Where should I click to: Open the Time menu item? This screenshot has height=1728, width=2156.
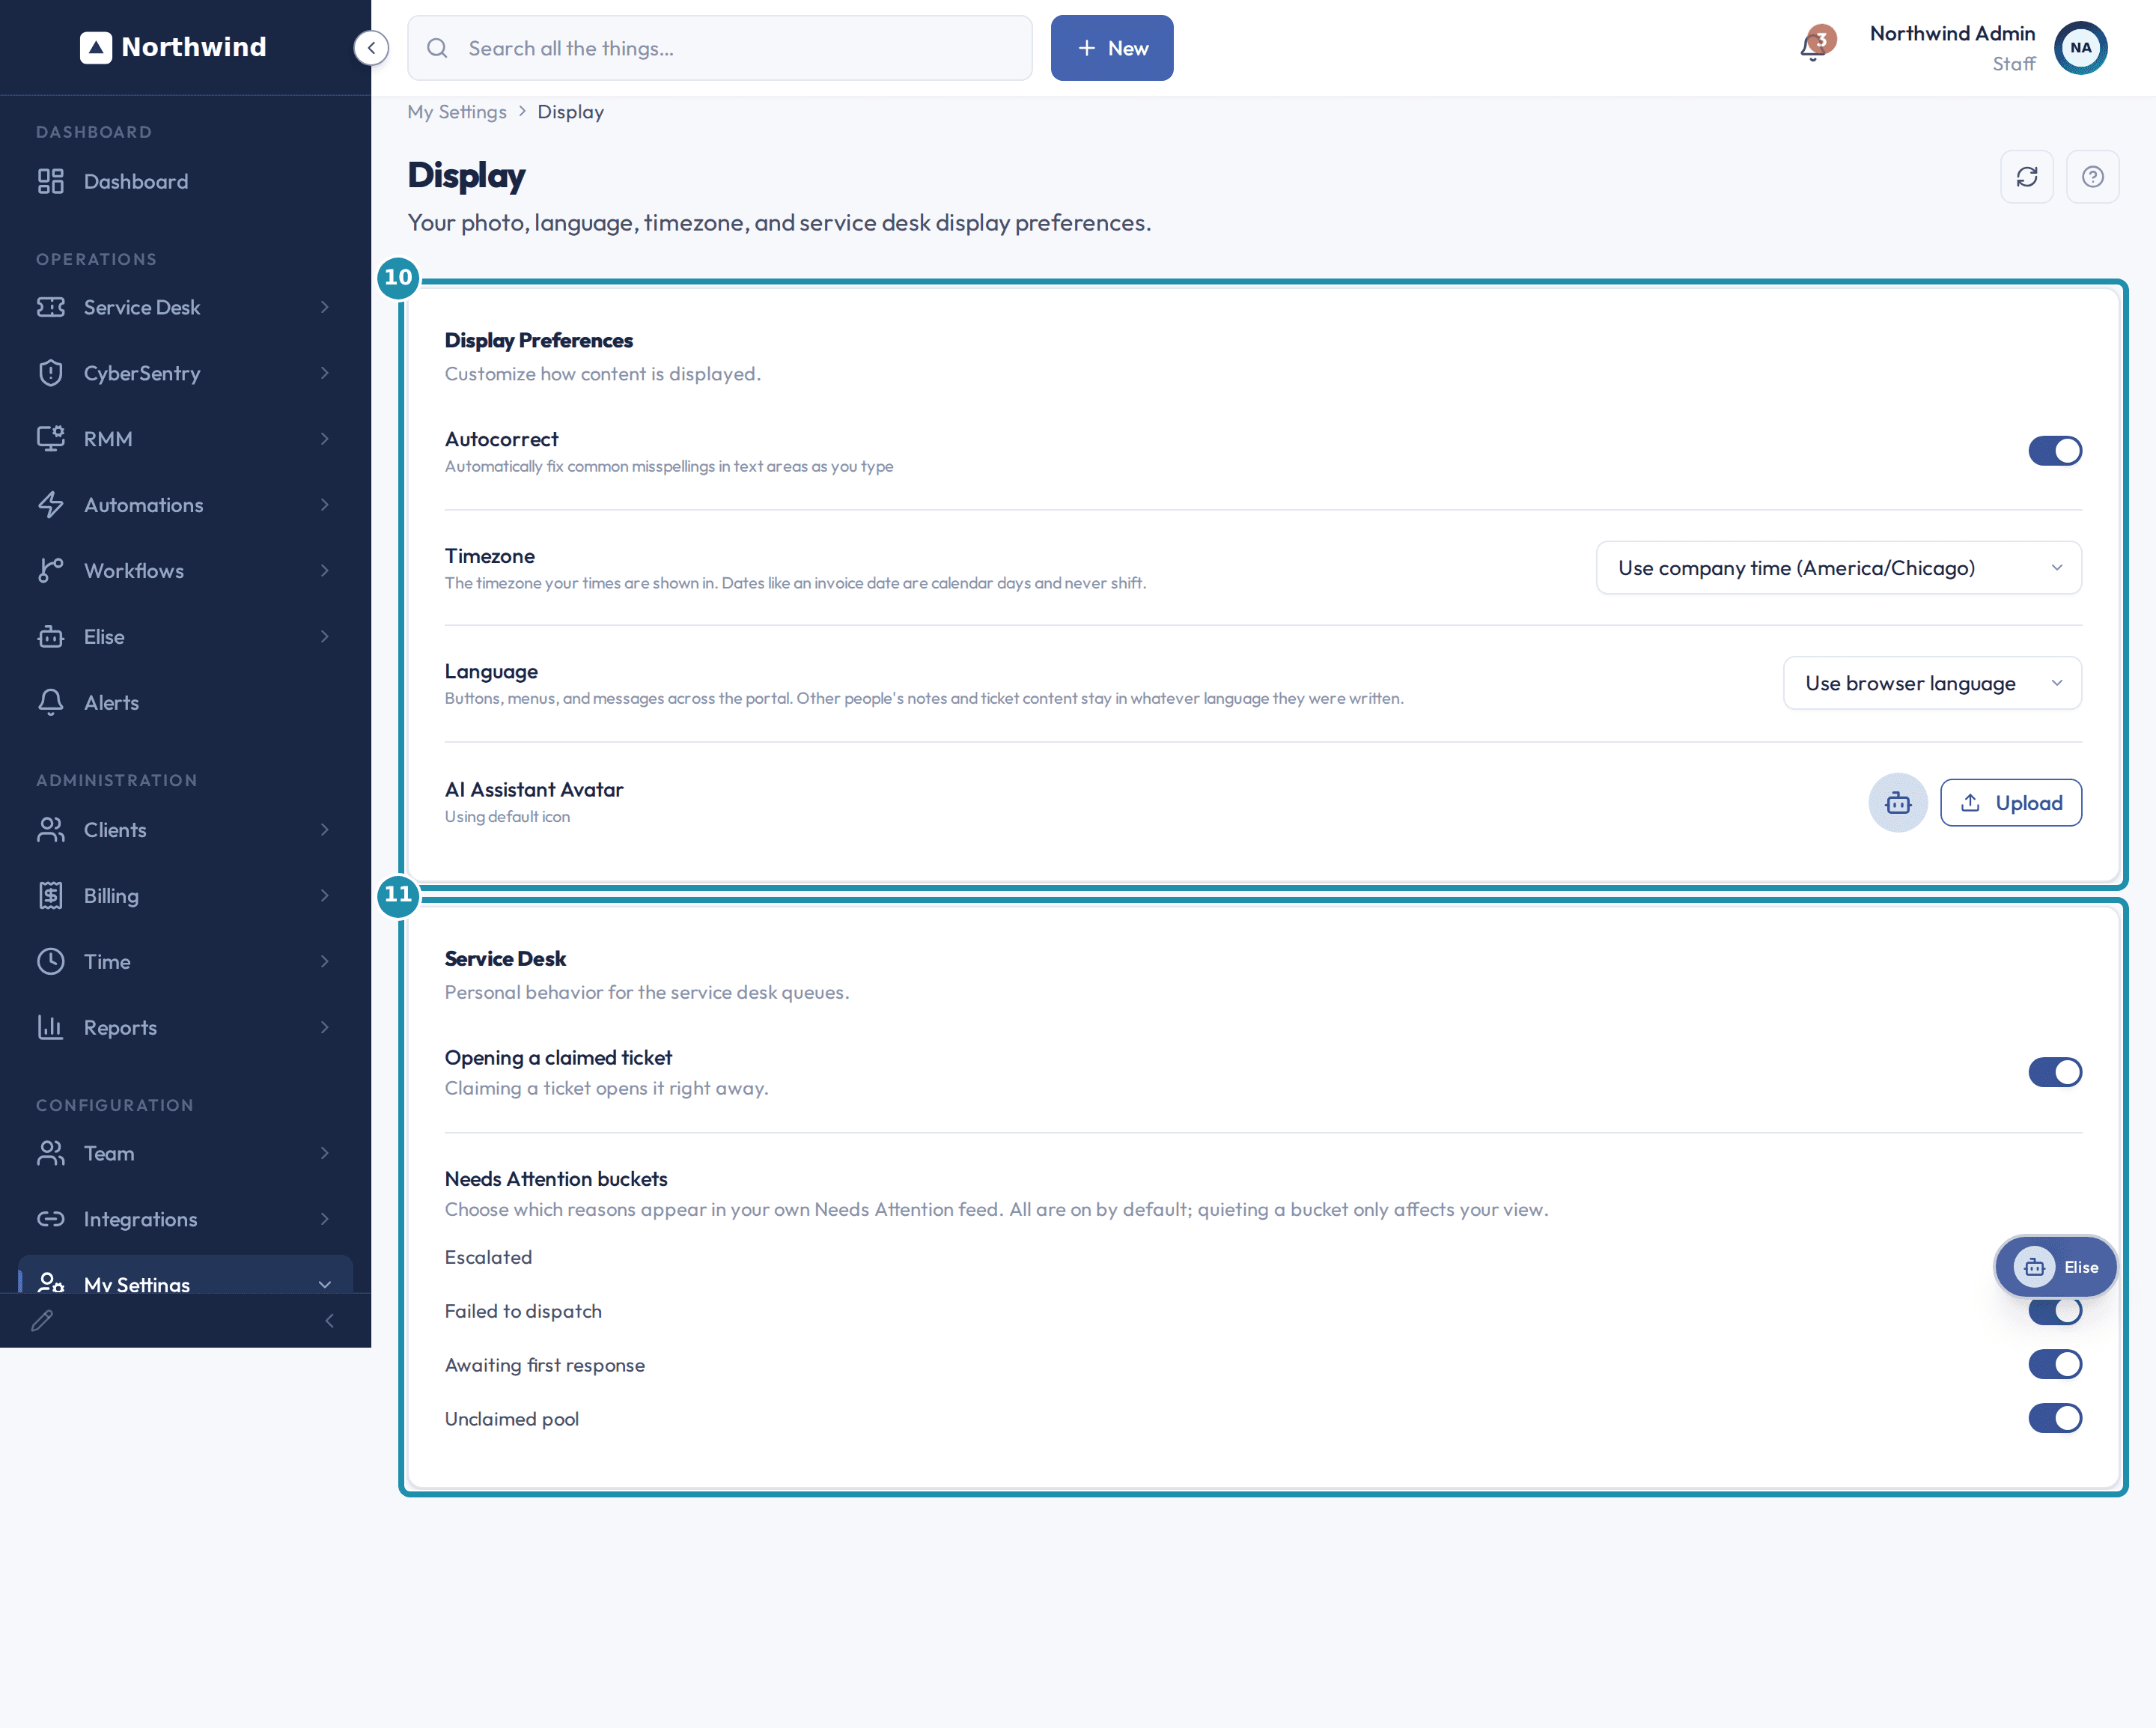pos(185,962)
